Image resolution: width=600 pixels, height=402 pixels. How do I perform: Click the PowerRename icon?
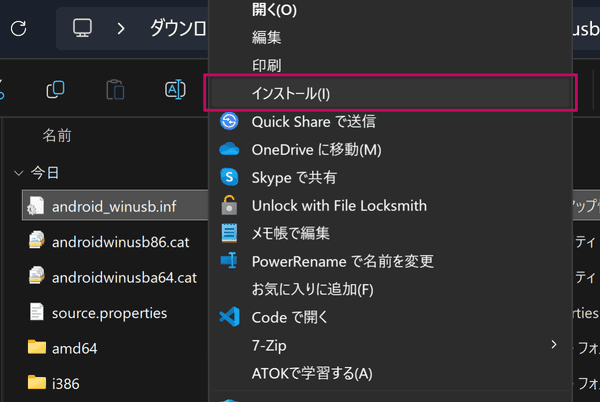(229, 260)
